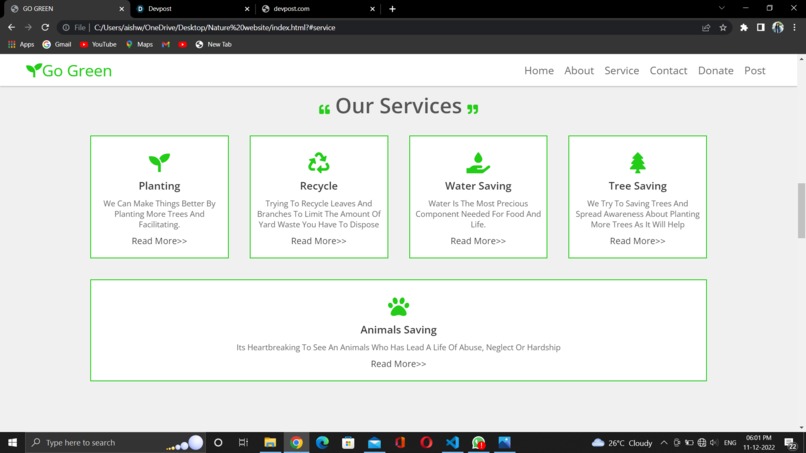Open the 26°C Cloudy weather widget

pos(622,442)
